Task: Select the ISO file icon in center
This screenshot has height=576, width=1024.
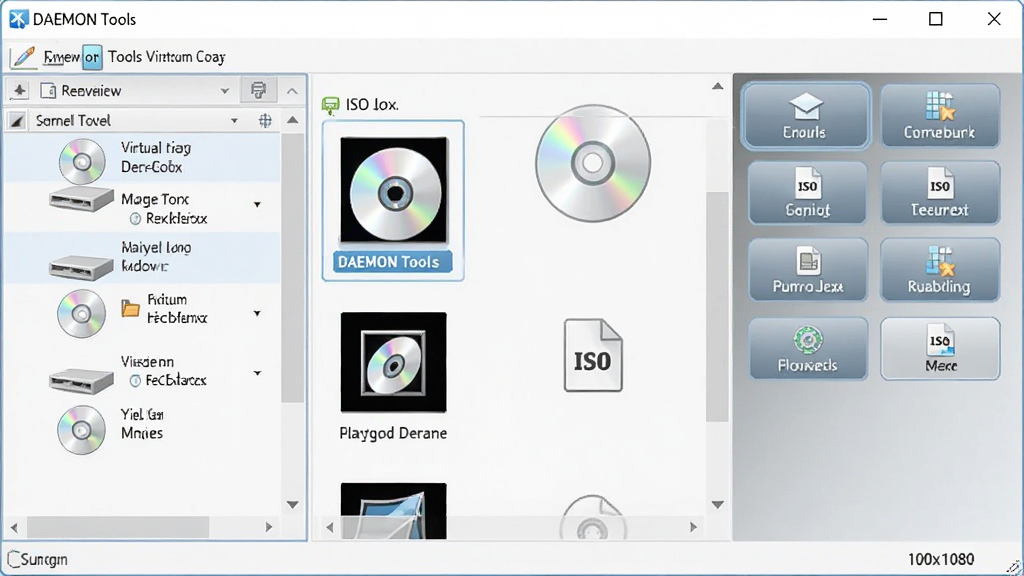Action: click(x=593, y=355)
